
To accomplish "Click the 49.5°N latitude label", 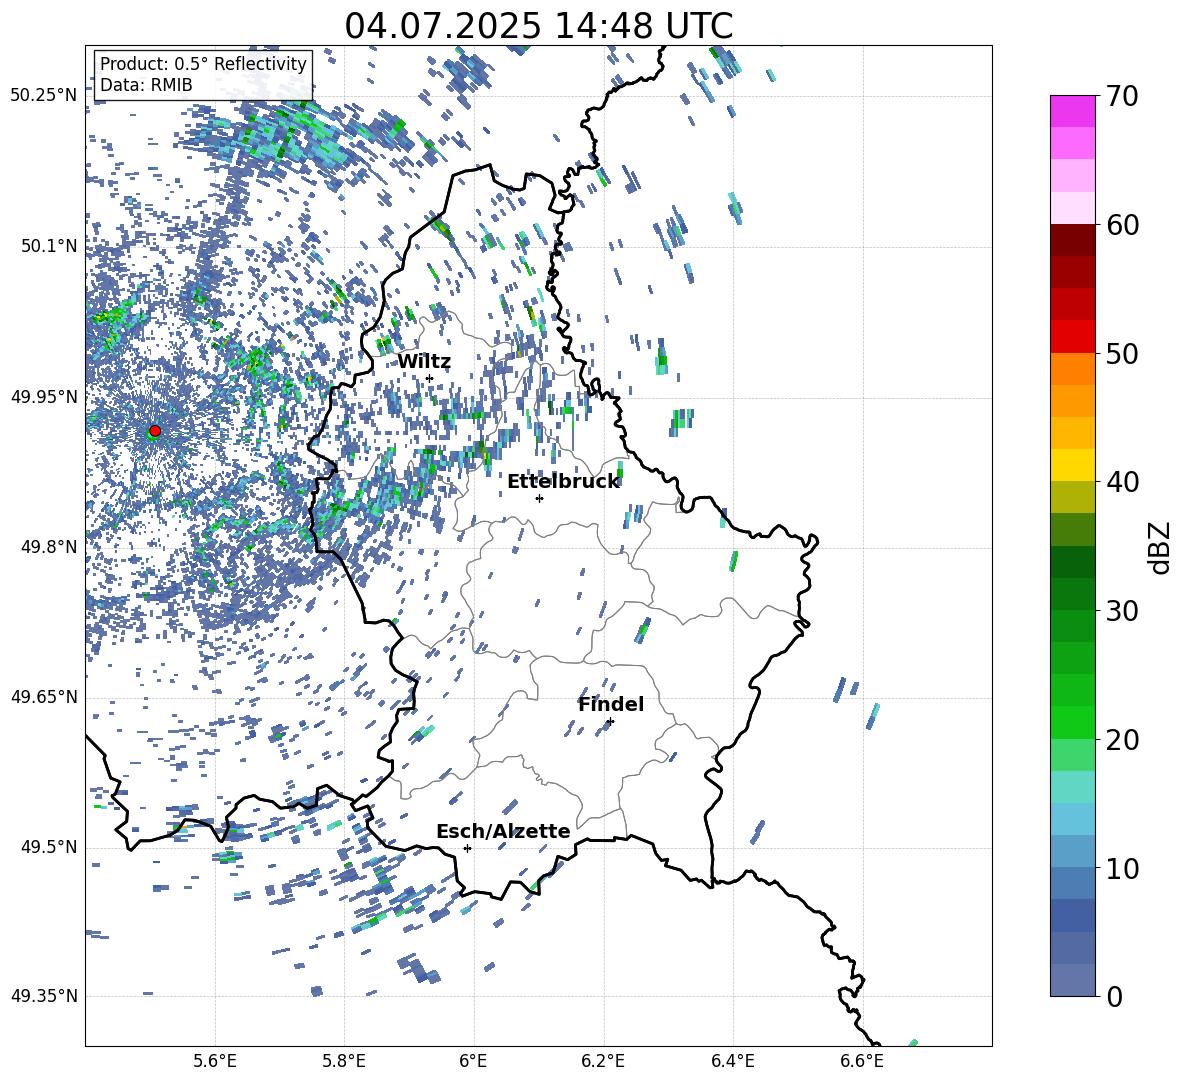I will tap(49, 847).
